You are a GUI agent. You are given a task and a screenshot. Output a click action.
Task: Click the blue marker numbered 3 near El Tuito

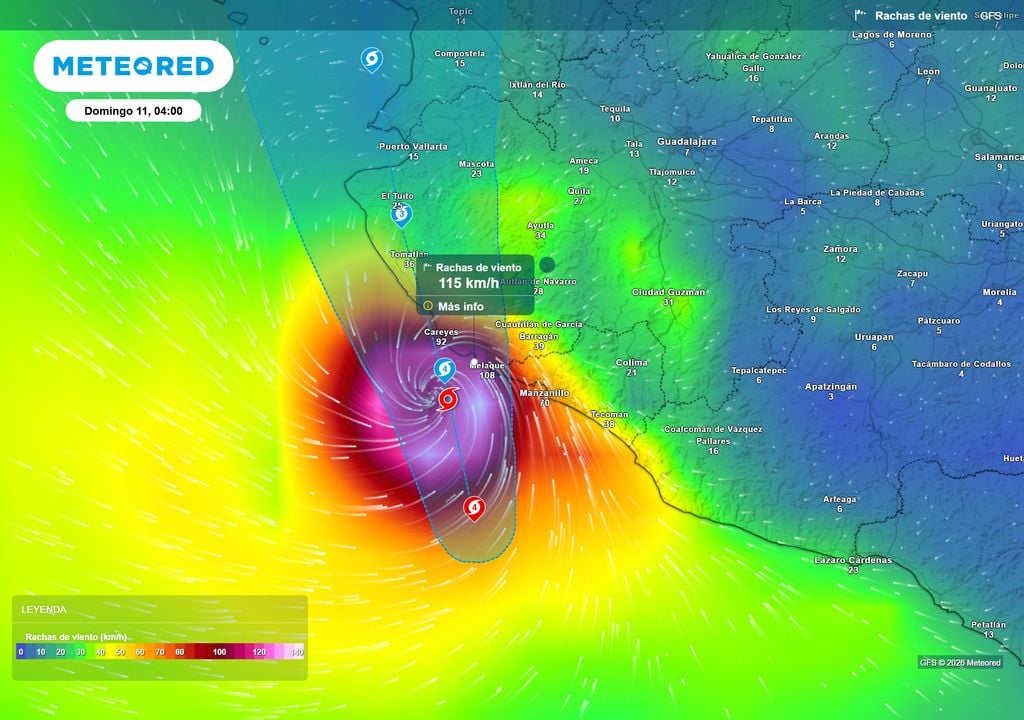(402, 214)
